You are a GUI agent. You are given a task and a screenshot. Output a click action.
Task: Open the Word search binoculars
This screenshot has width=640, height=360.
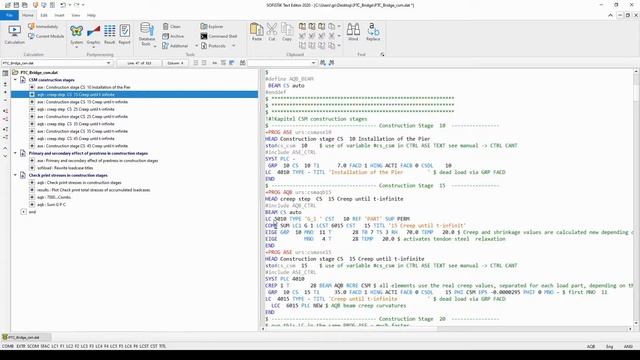point(353,32)
